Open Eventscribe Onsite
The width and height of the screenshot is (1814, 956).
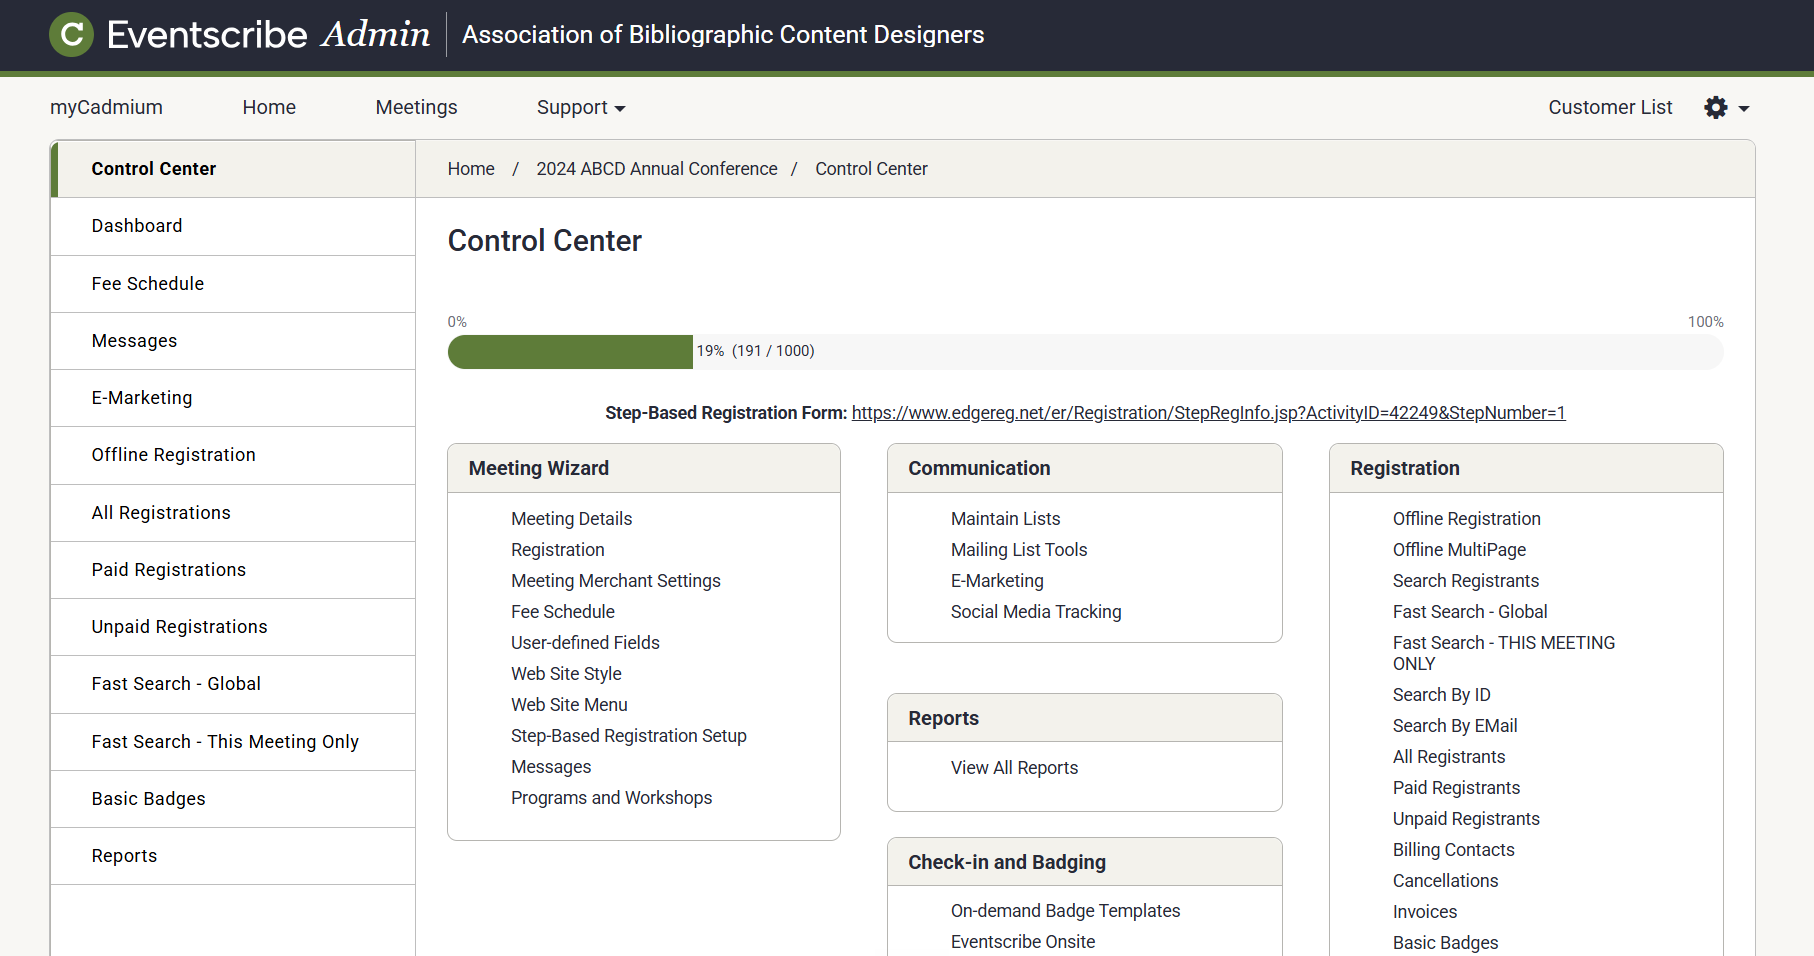tap(1023, 942)
